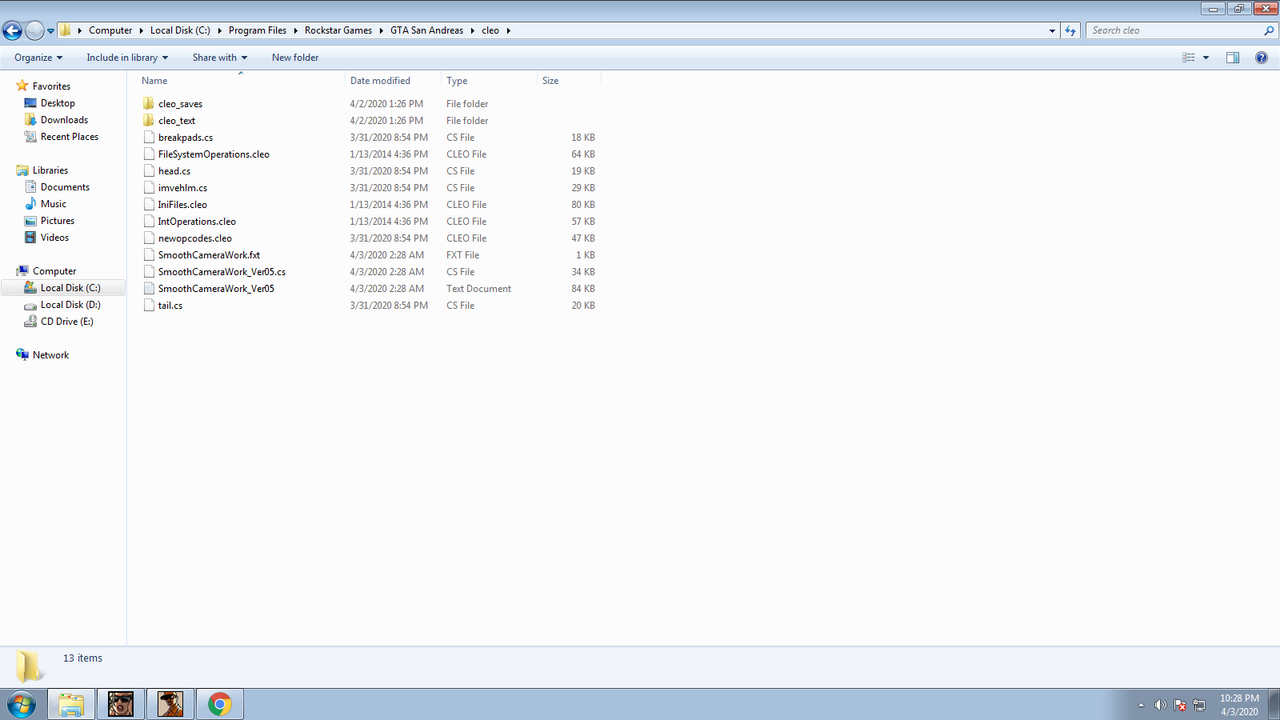The width and height of the screenshot is (1280, 720).
Task: Sort files by Type column
Action: [489, 80]
